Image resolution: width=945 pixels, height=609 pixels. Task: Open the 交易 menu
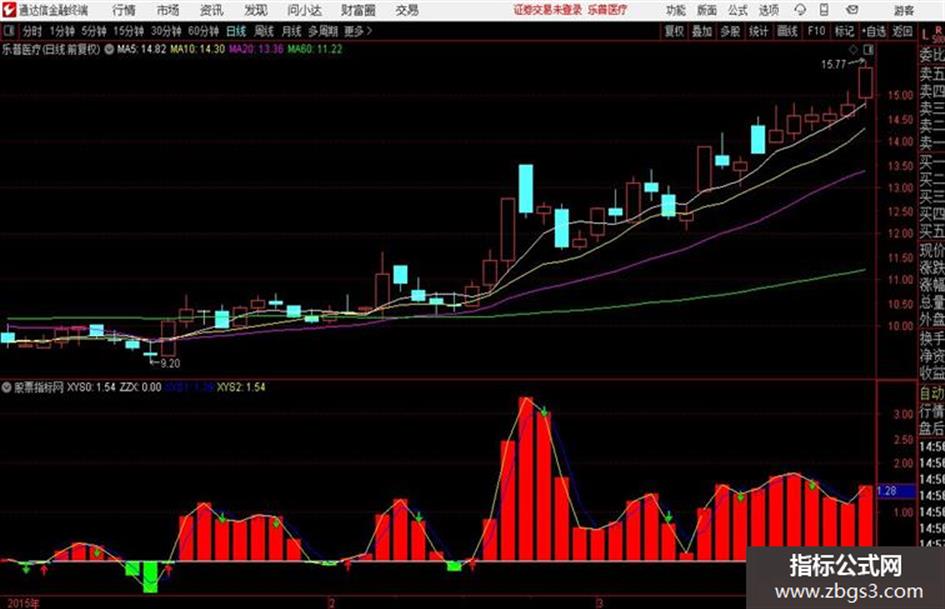click(x=407, y=10)
